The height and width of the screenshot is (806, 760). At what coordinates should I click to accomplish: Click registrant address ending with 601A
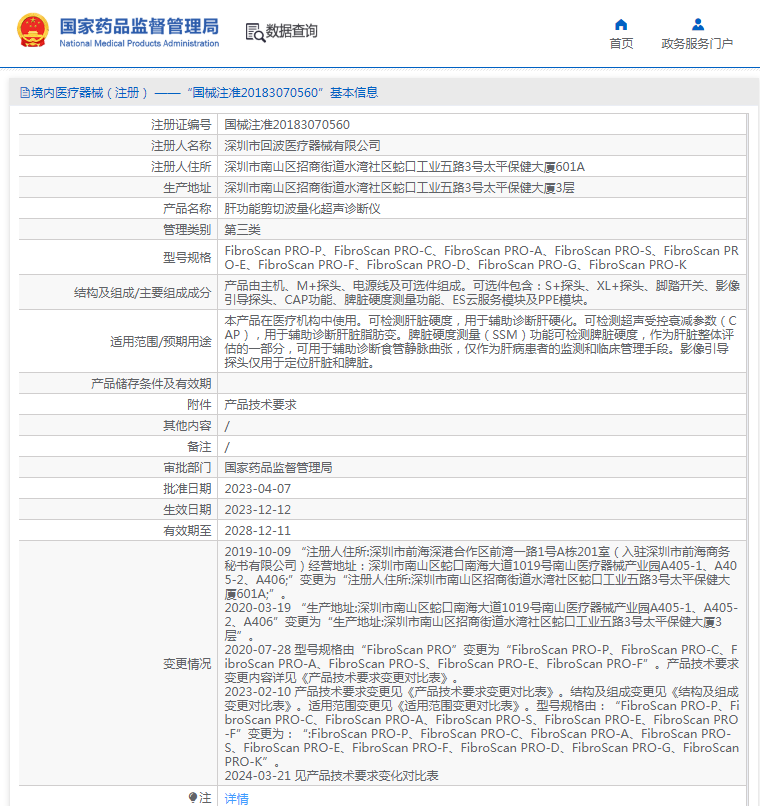pos(404,167)
